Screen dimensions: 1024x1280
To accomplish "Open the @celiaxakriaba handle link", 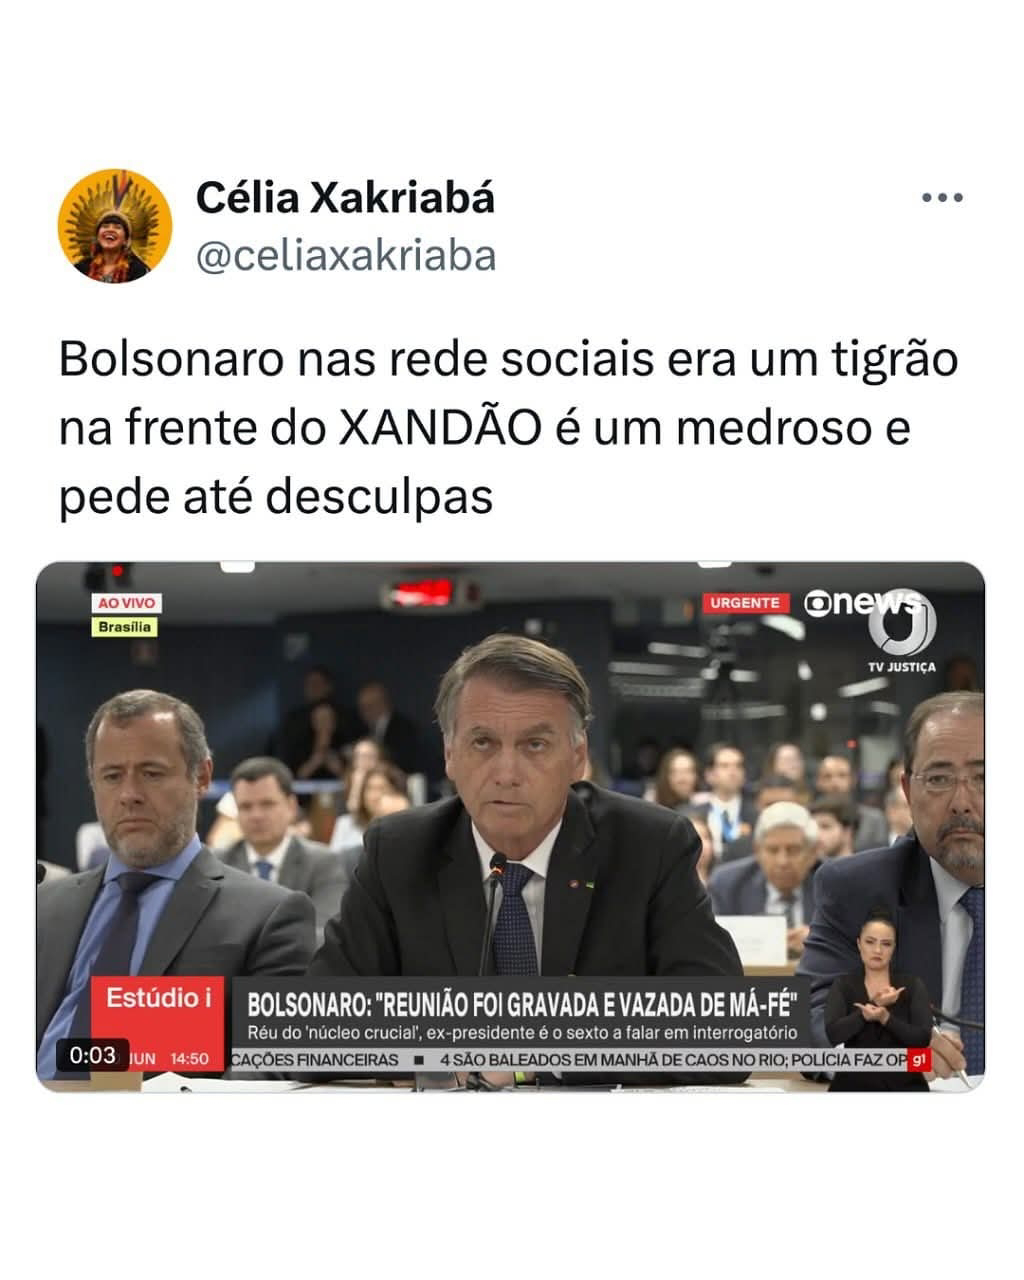I will (346, 256).
